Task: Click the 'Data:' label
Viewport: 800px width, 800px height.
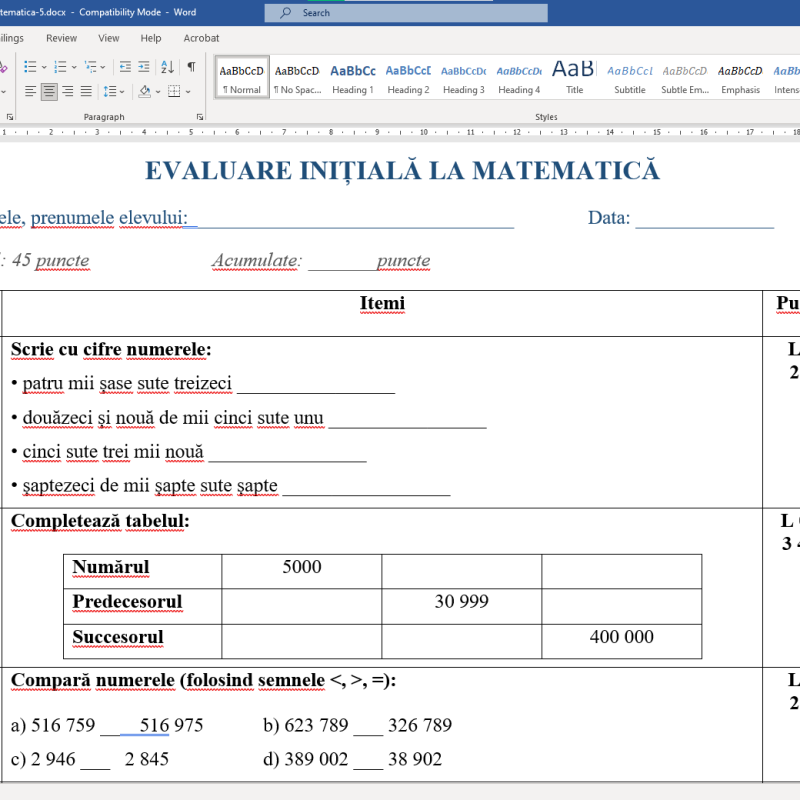Action: [609, 218]
